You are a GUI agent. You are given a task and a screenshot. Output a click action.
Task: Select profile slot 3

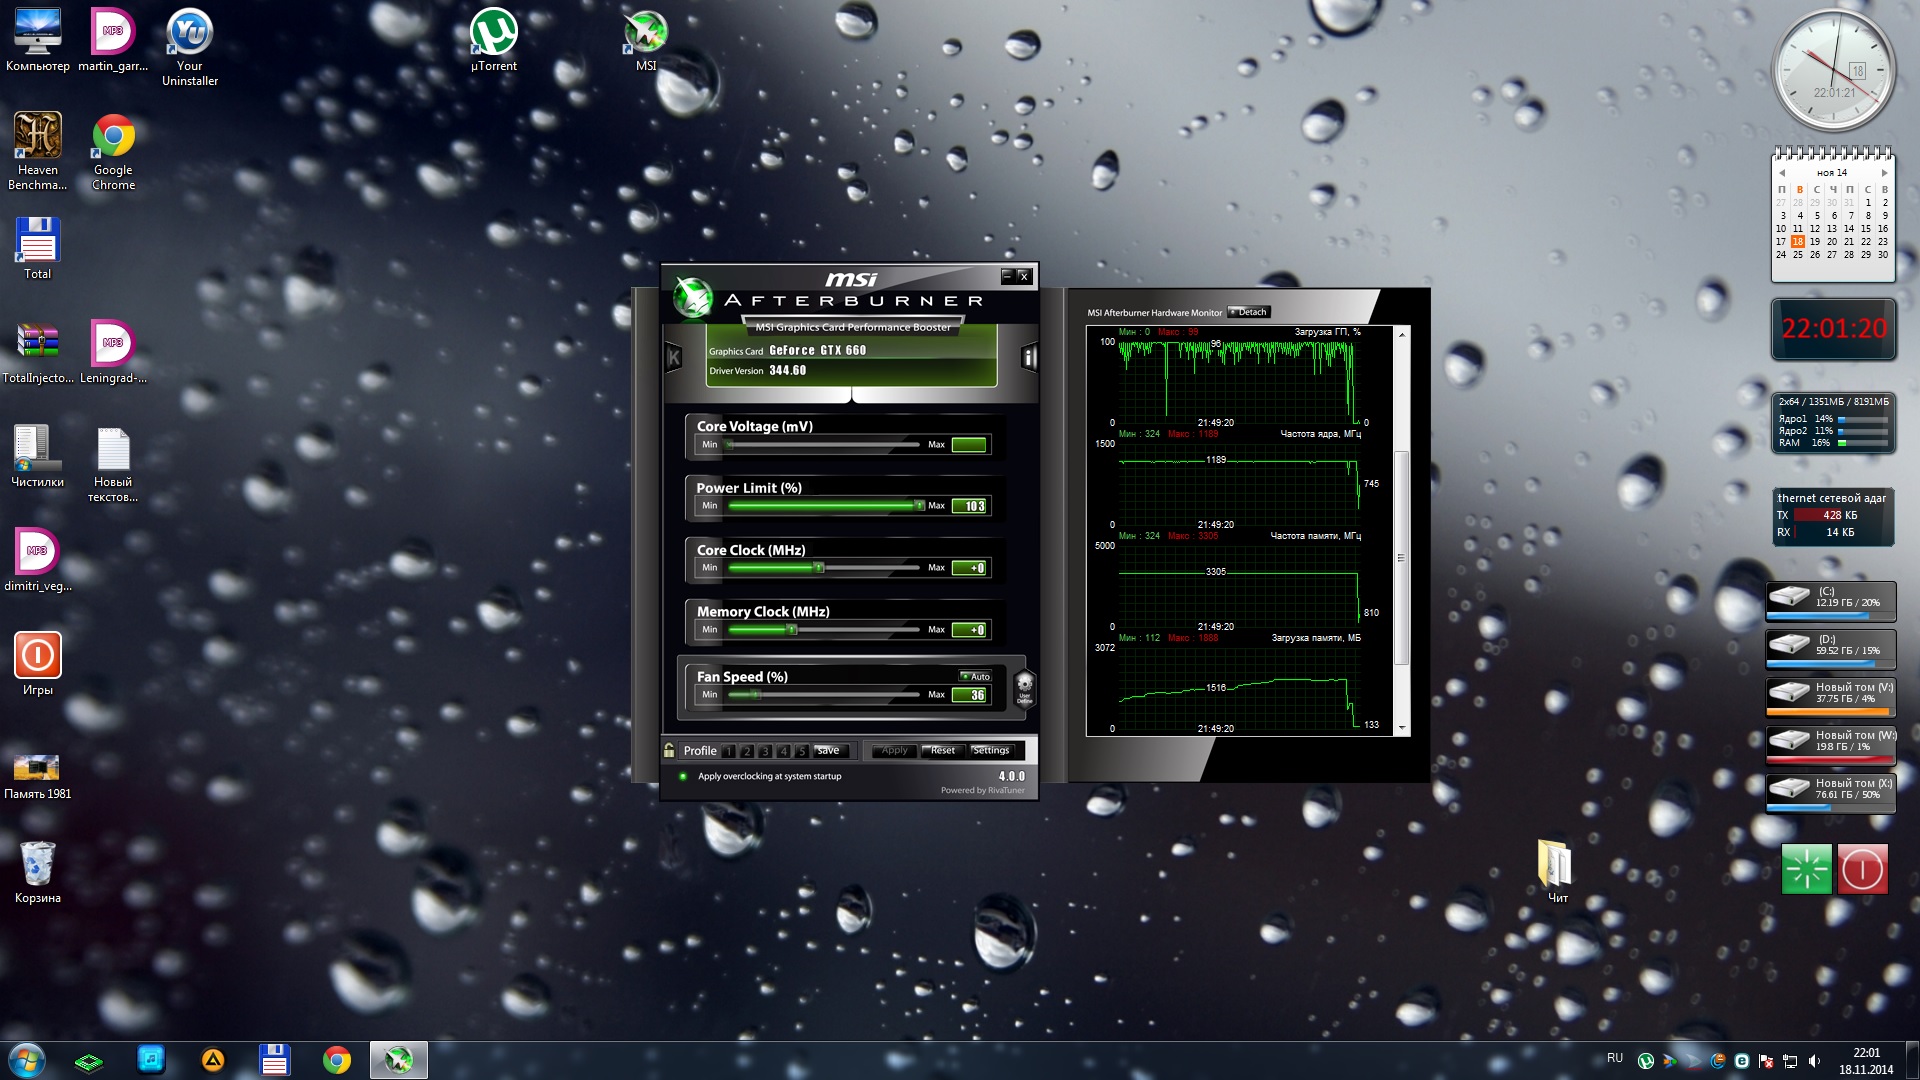pos(765,751)
